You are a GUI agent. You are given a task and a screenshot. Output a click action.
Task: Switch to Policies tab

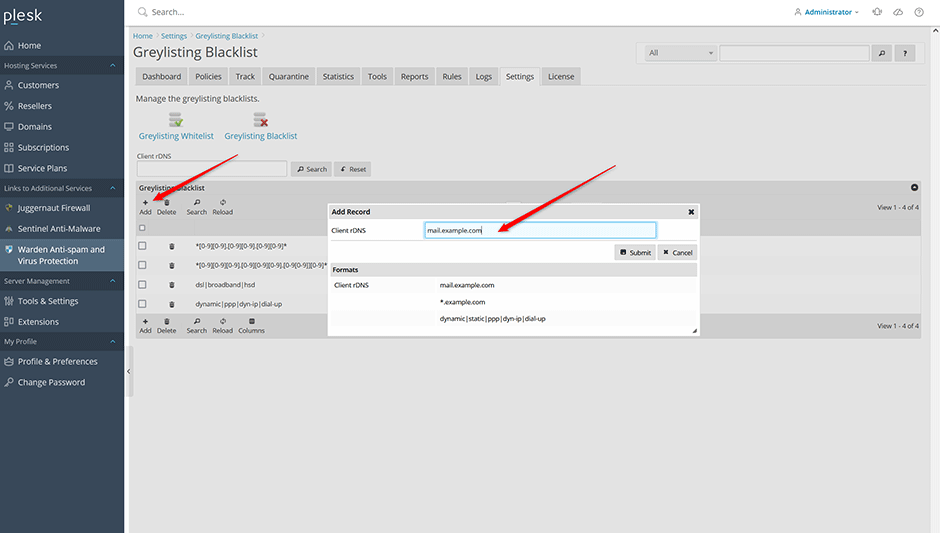point(208,77)
